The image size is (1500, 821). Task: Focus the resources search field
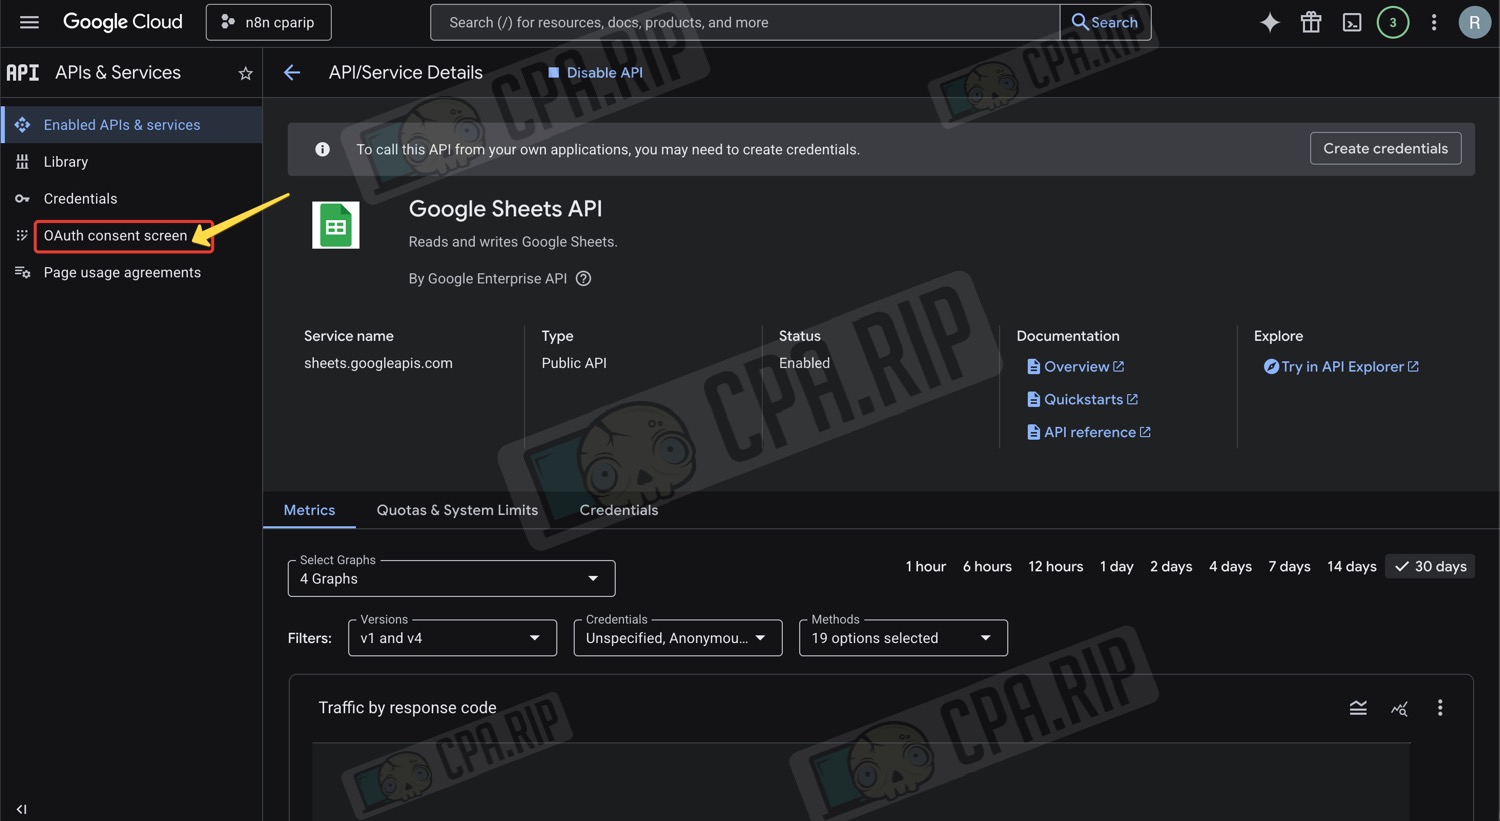pyautogui.click(x=745, y=22)
